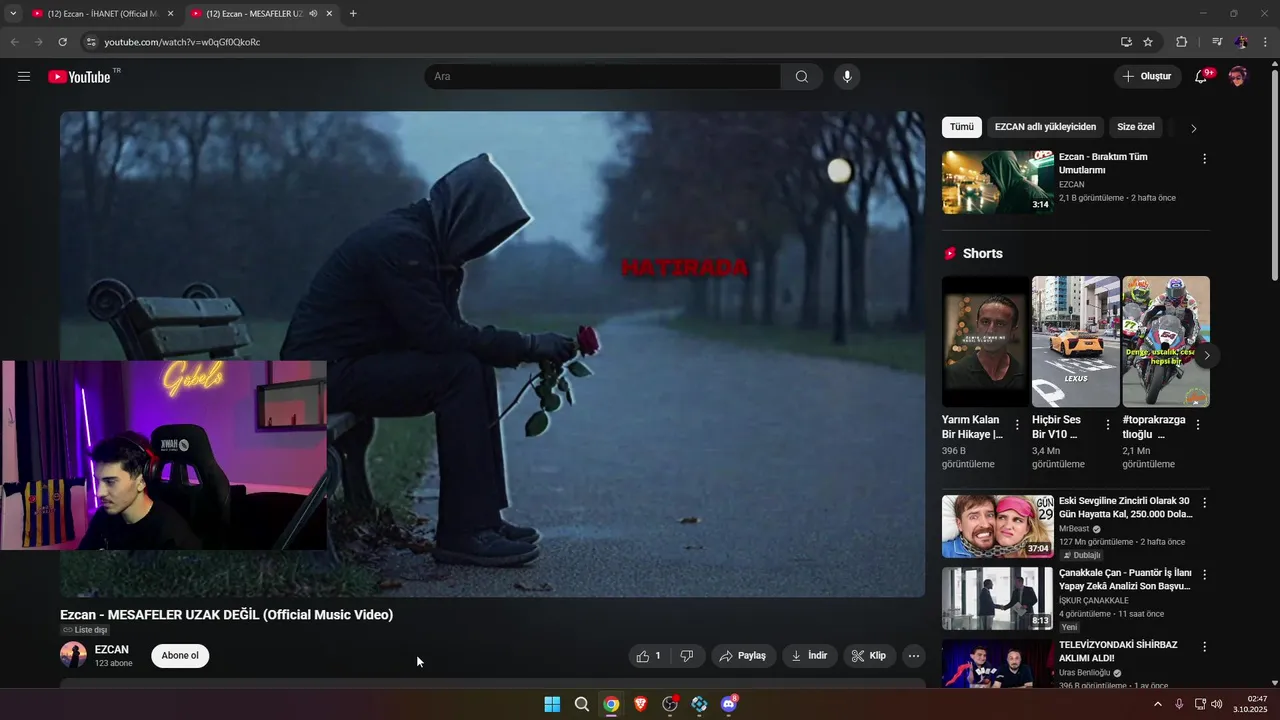Select the Size özel chip
The height and width of the screenshot is (720, 1280).
coord(1136,127)
